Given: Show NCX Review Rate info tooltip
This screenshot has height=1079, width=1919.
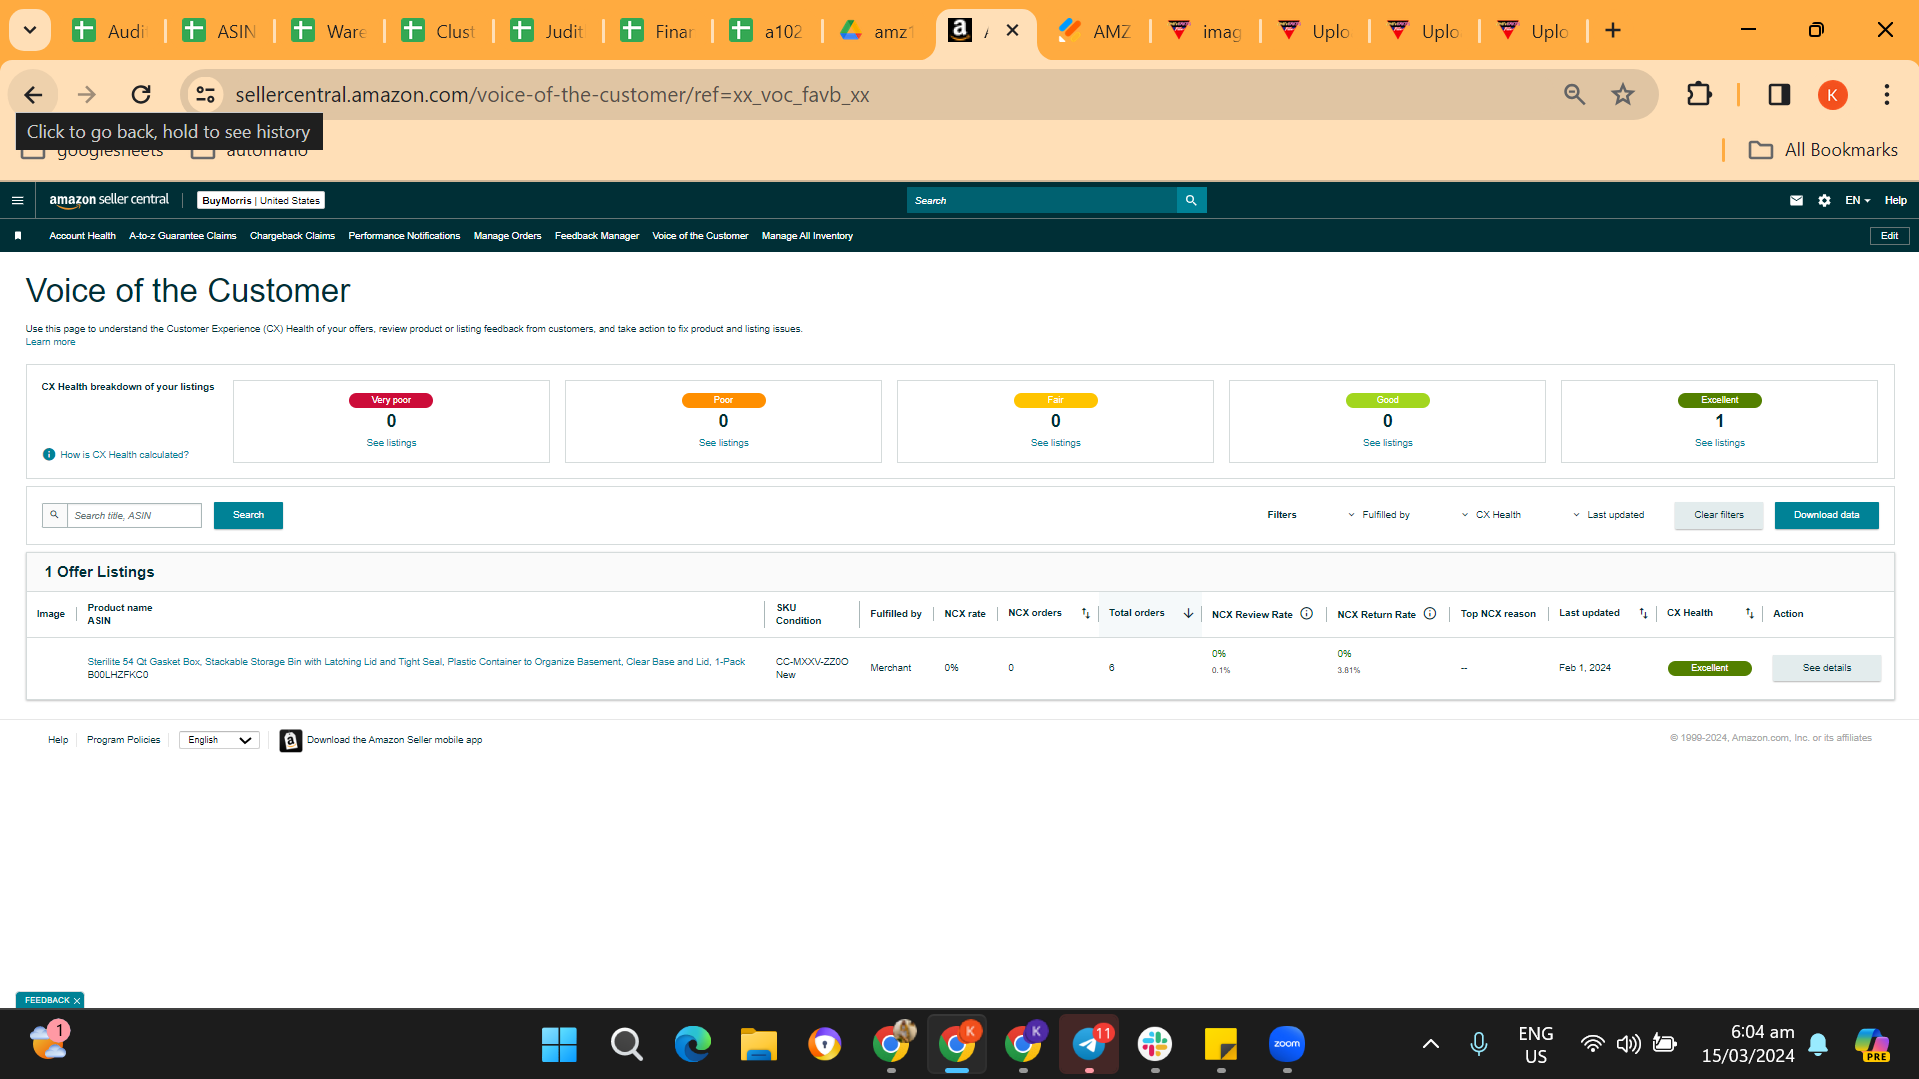Looking at the screenshot, I should pos(1306,614).
